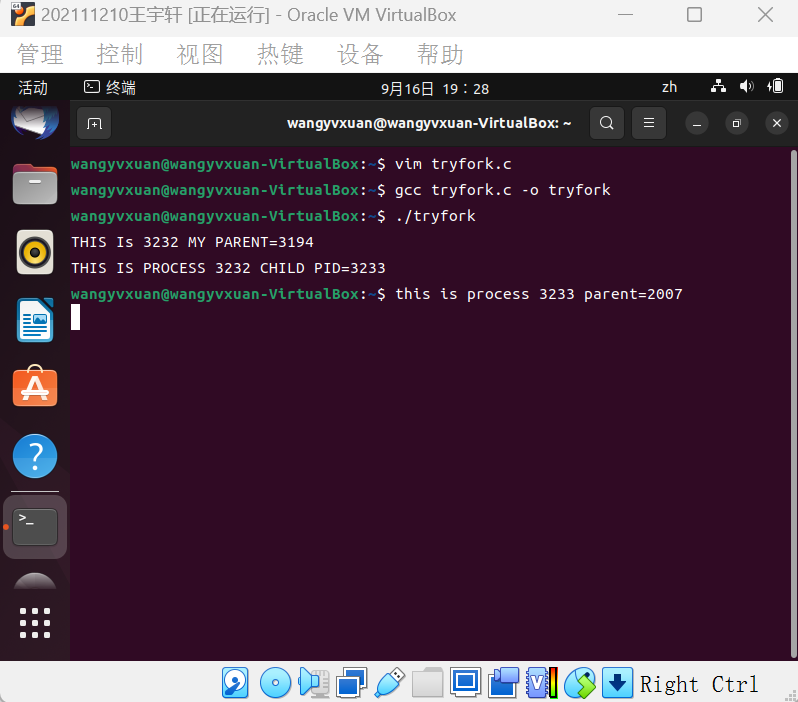Screen dimensions: 798x702
Task: Minimize the VirtualBox window
Action: click(625, 15)
